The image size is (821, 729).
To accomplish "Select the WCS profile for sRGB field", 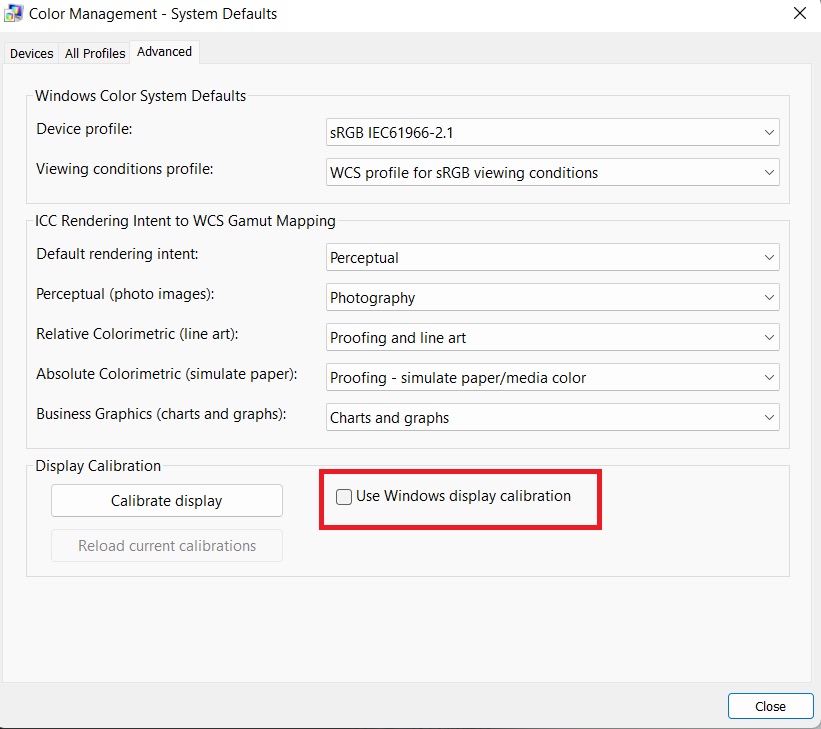I will pyautogui.click(x=500, y=172).
